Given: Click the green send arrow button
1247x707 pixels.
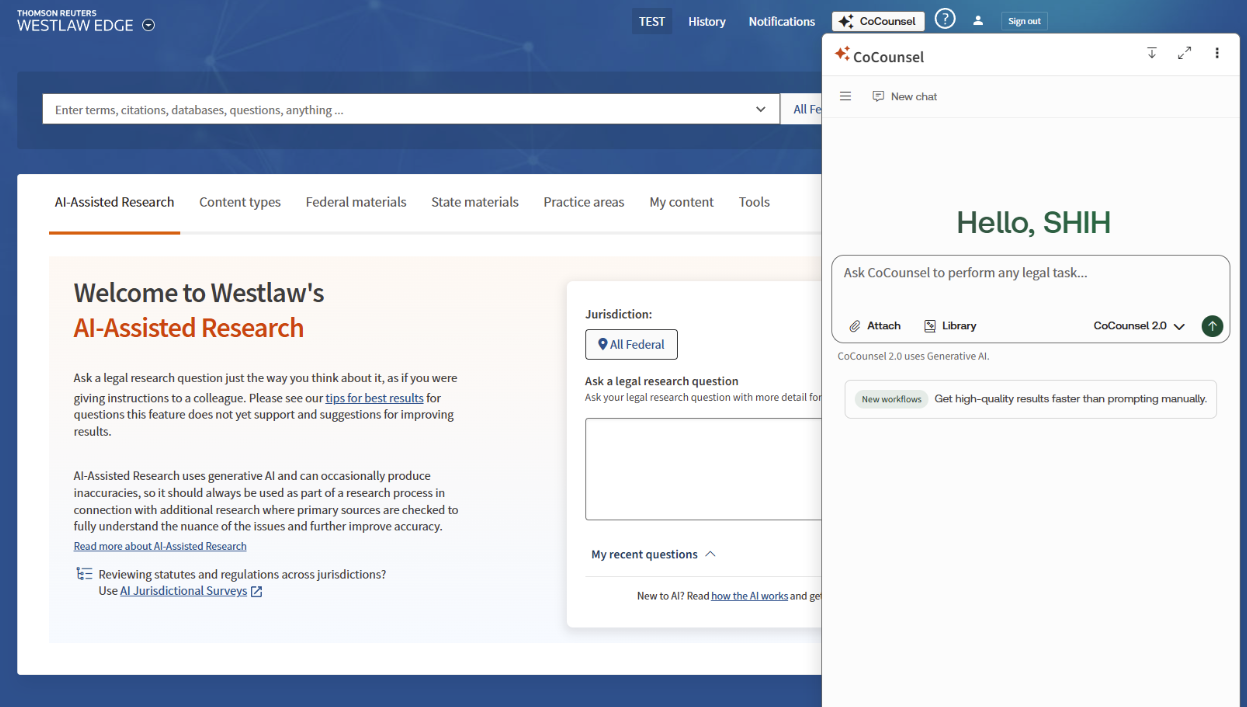Looking at the screenshot, I should [1212, 326].
